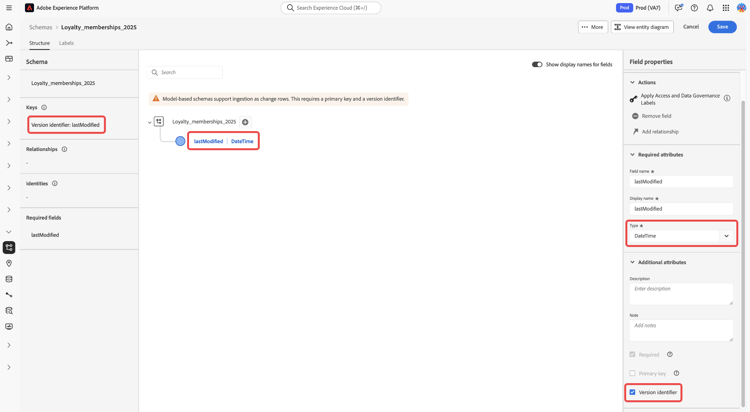Open the Queries search-table icon

[9, 311]
